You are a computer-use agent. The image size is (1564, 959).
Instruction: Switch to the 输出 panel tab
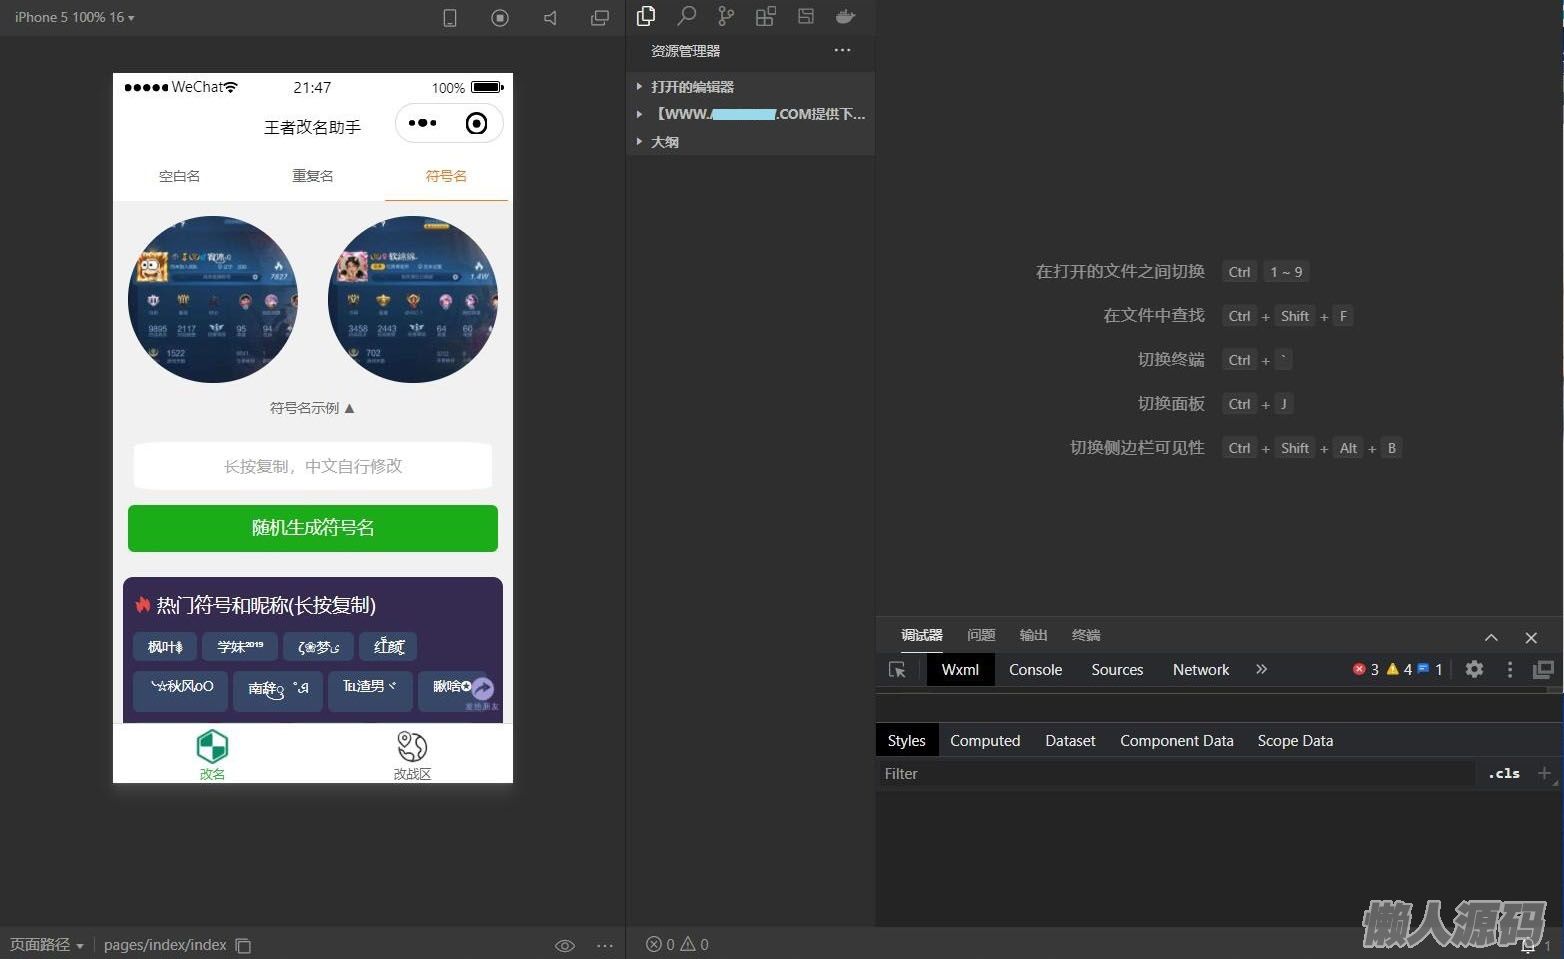1033,635
